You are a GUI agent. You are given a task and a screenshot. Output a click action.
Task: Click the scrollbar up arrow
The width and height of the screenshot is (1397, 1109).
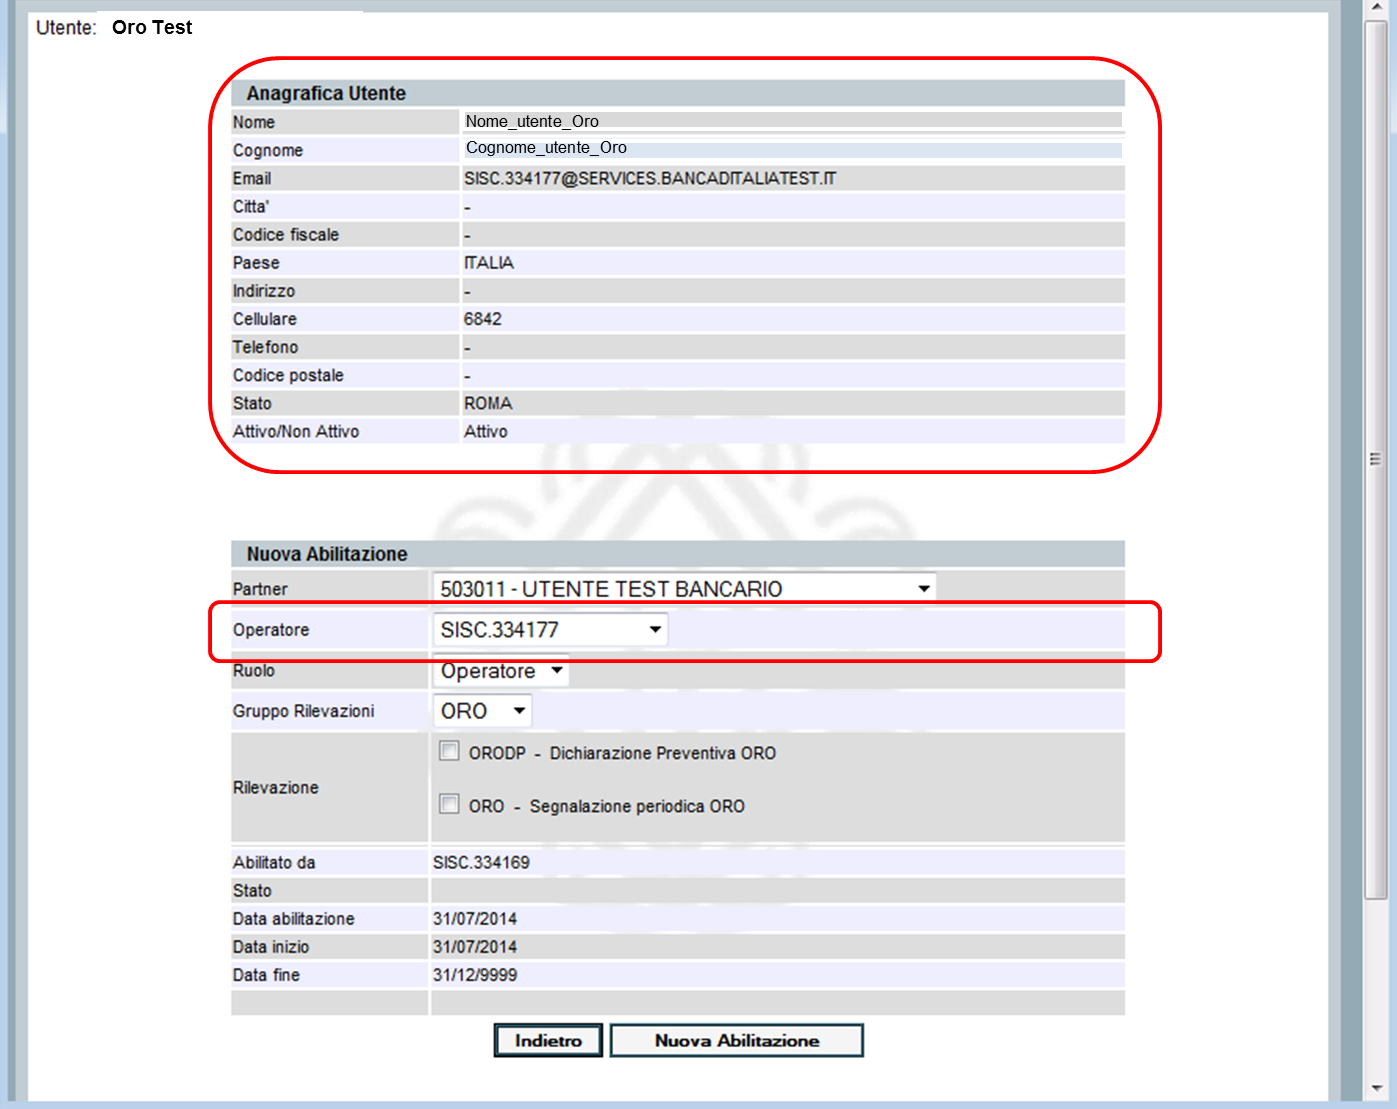1377,8
